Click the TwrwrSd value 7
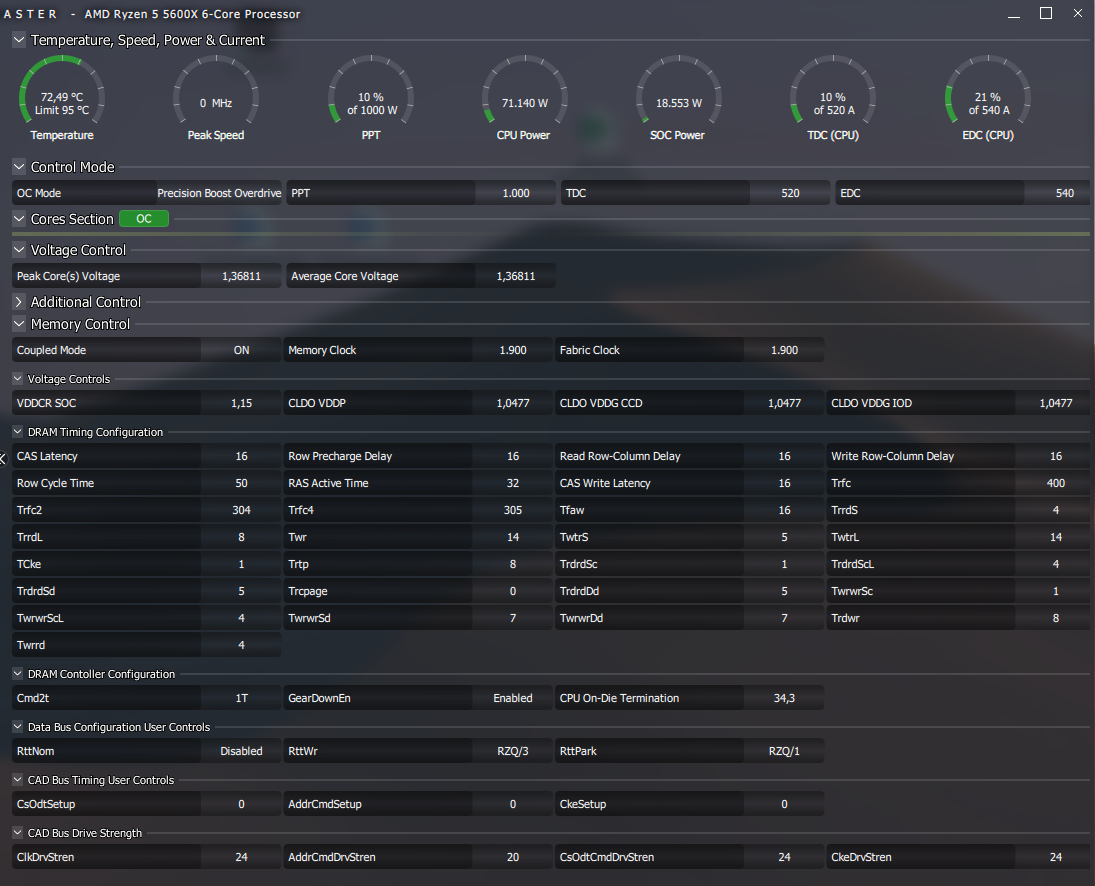Image resolution: width=1095 pixels, height=886 pixels. 513,619
